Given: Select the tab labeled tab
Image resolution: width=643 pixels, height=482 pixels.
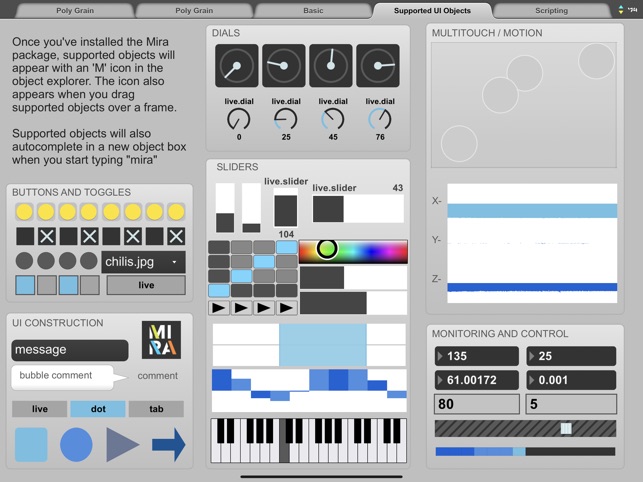Looking at the screenshot, I should coord(156,409).
